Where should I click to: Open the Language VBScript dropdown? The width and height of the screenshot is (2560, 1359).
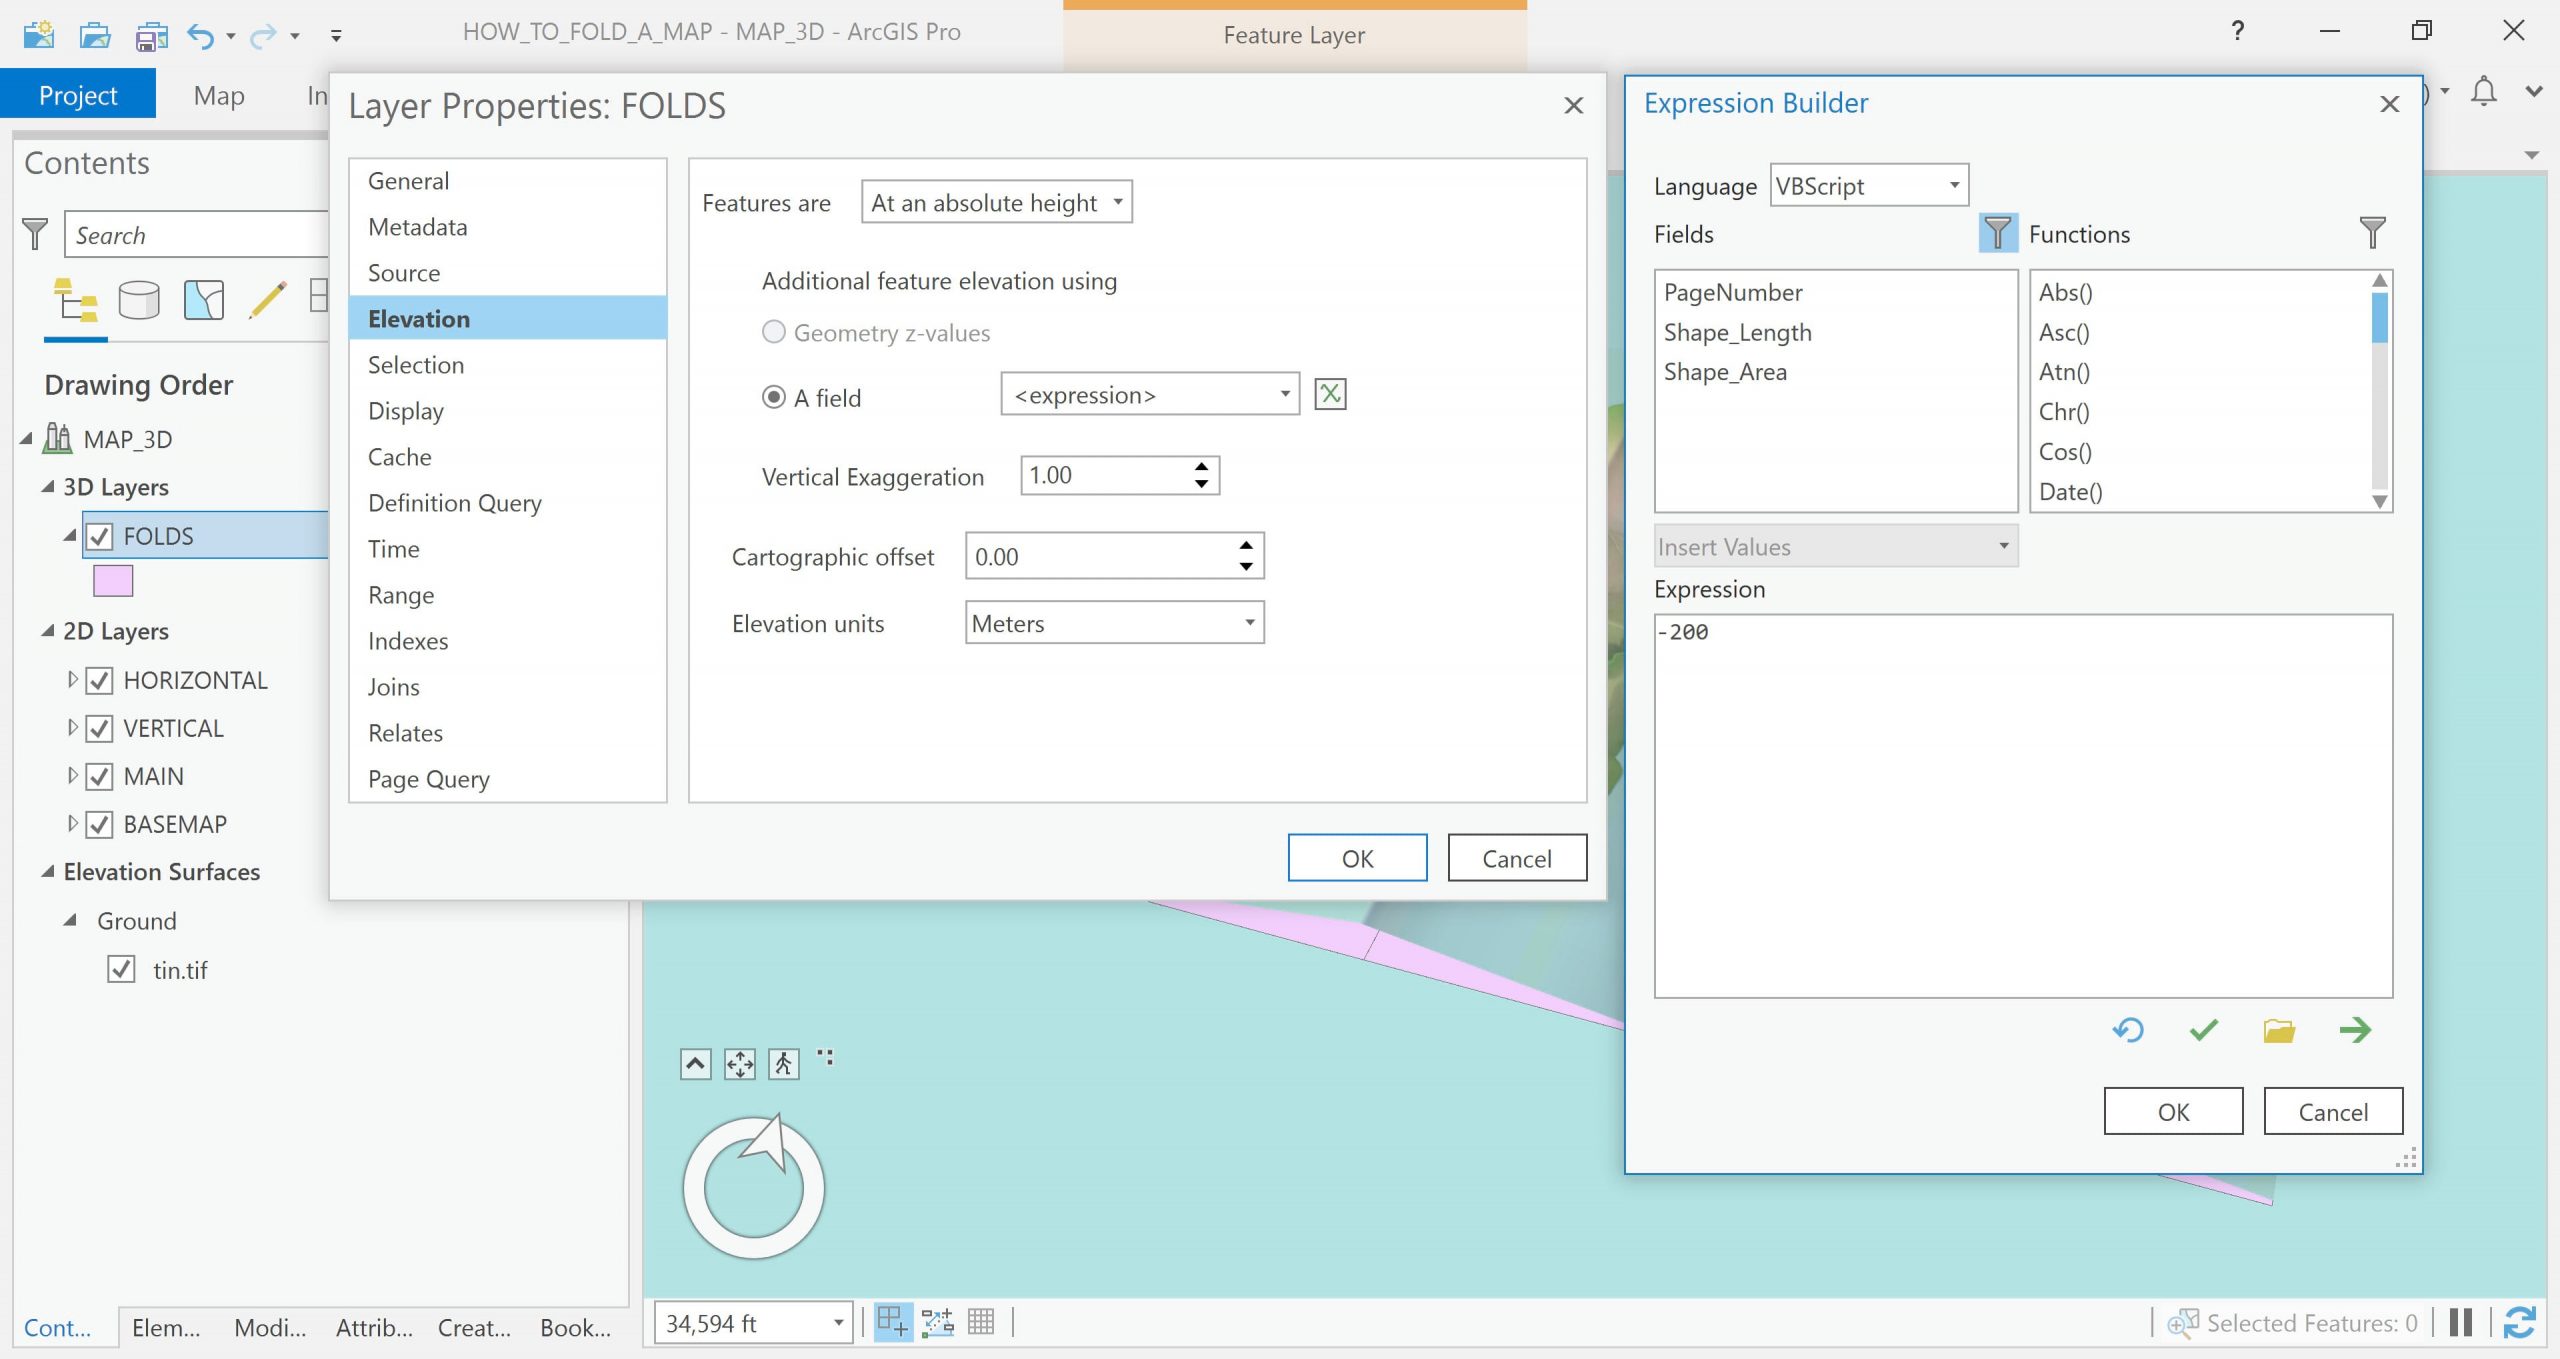pos(1868,185)
